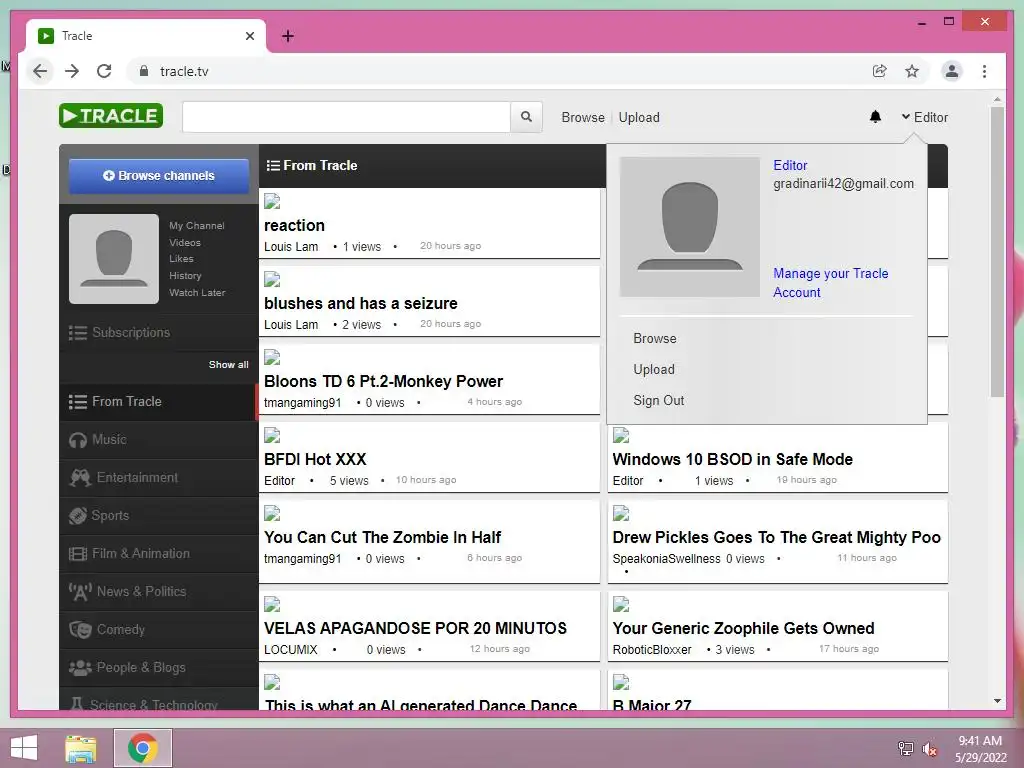The width and height of the screenshot is (1024, 768).
Task: Click the People & Blogs icon
Action: [x=80, y=667]
